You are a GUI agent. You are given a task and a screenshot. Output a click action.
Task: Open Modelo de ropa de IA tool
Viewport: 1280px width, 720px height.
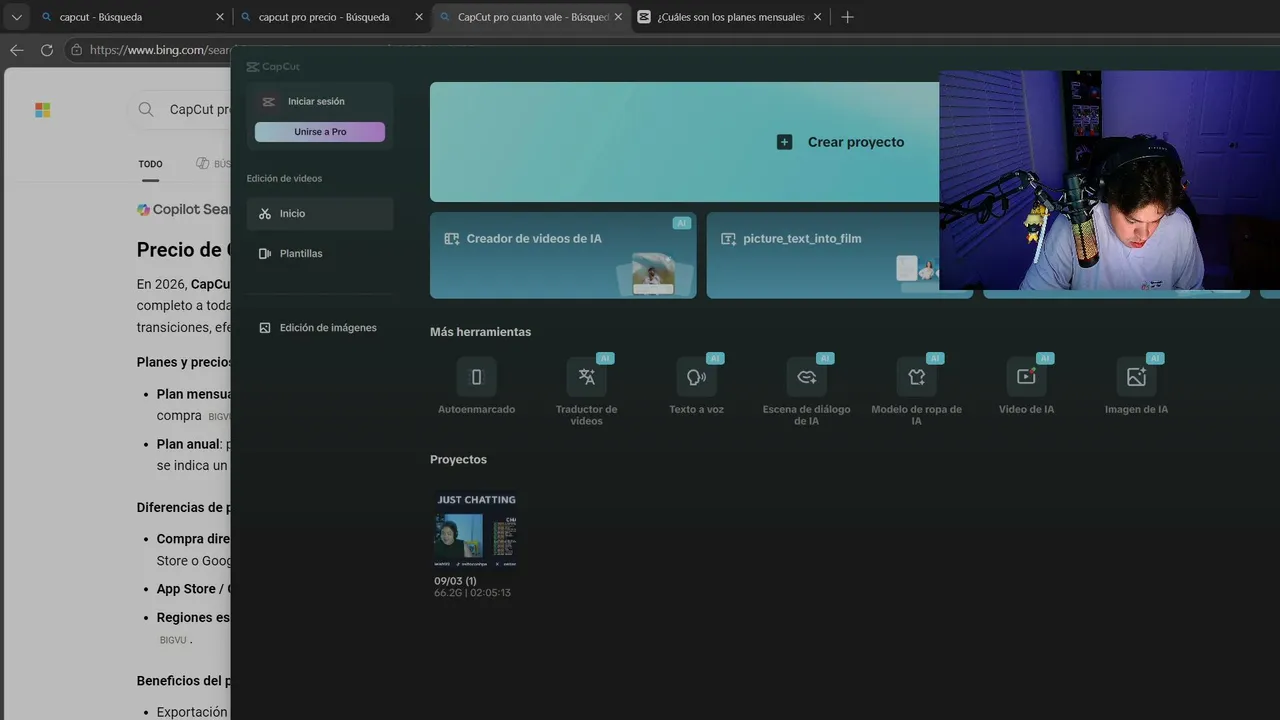pyautogui.click(x=916, y=391)
